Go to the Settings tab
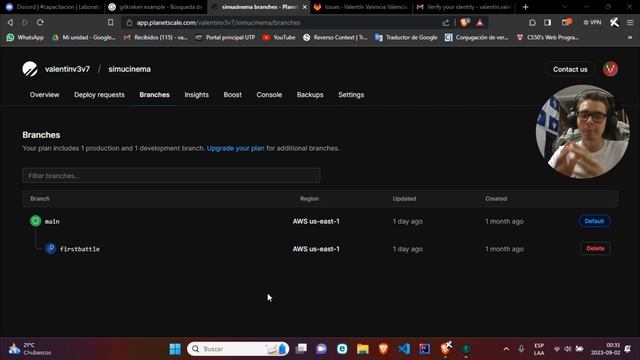640x360 pixels. coord(351,95)
